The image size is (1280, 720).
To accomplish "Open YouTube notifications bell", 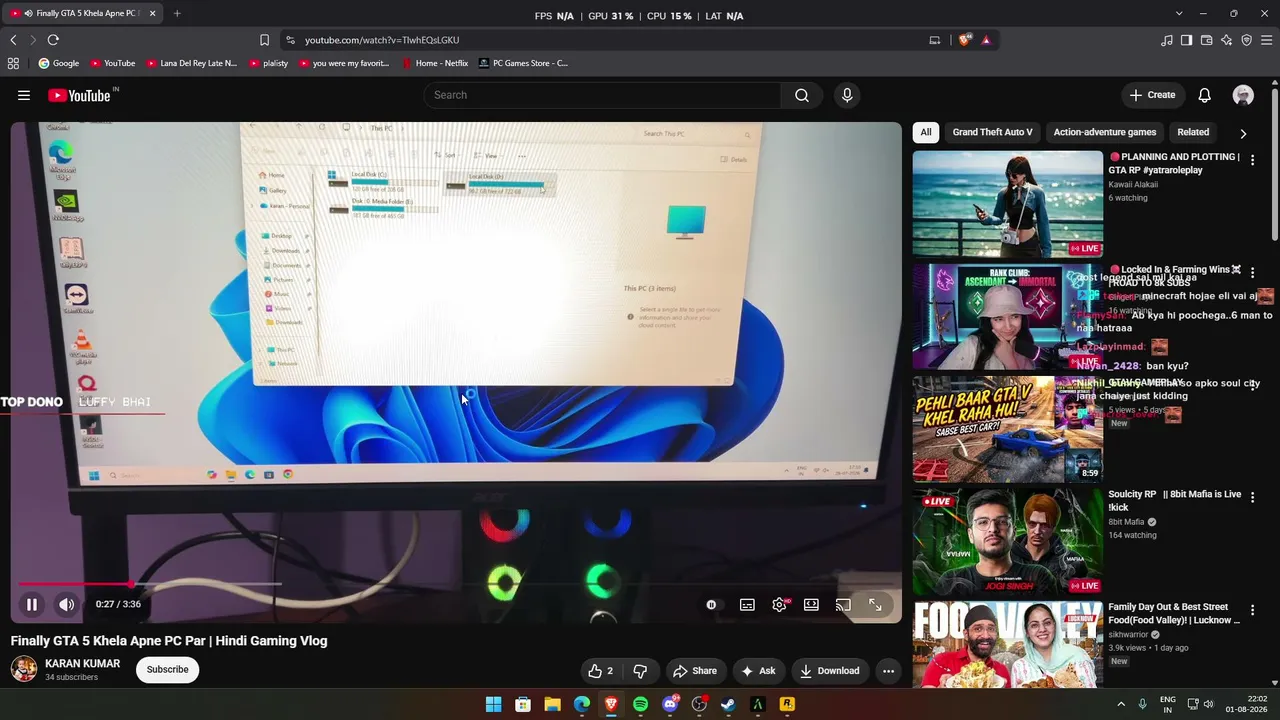I will (x=1205, y=95).
